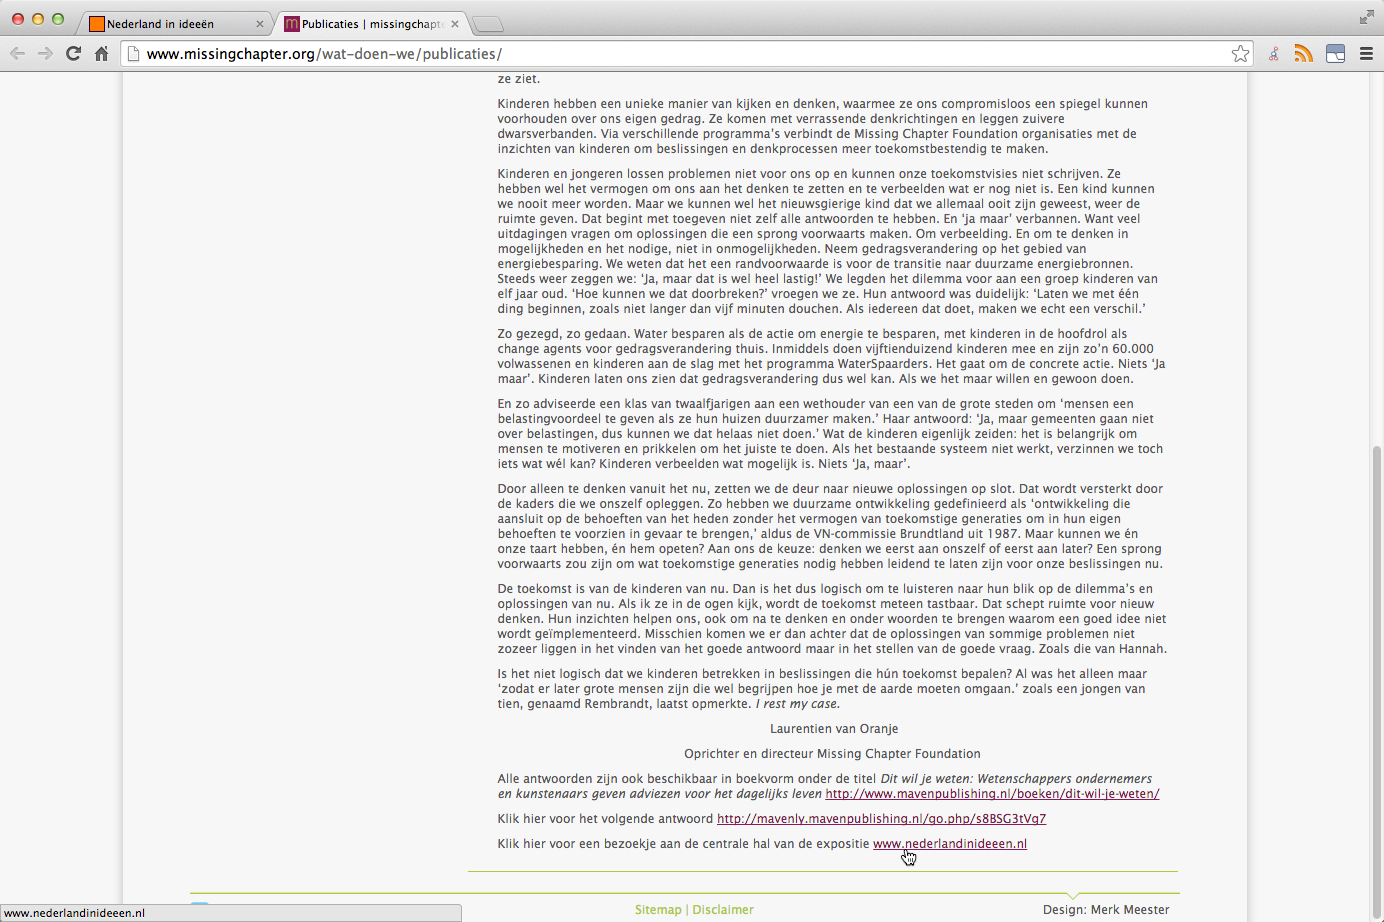The width and height of the screenshot is (1384, 922).
Task: Reload the current page
Action: [73, 54]
